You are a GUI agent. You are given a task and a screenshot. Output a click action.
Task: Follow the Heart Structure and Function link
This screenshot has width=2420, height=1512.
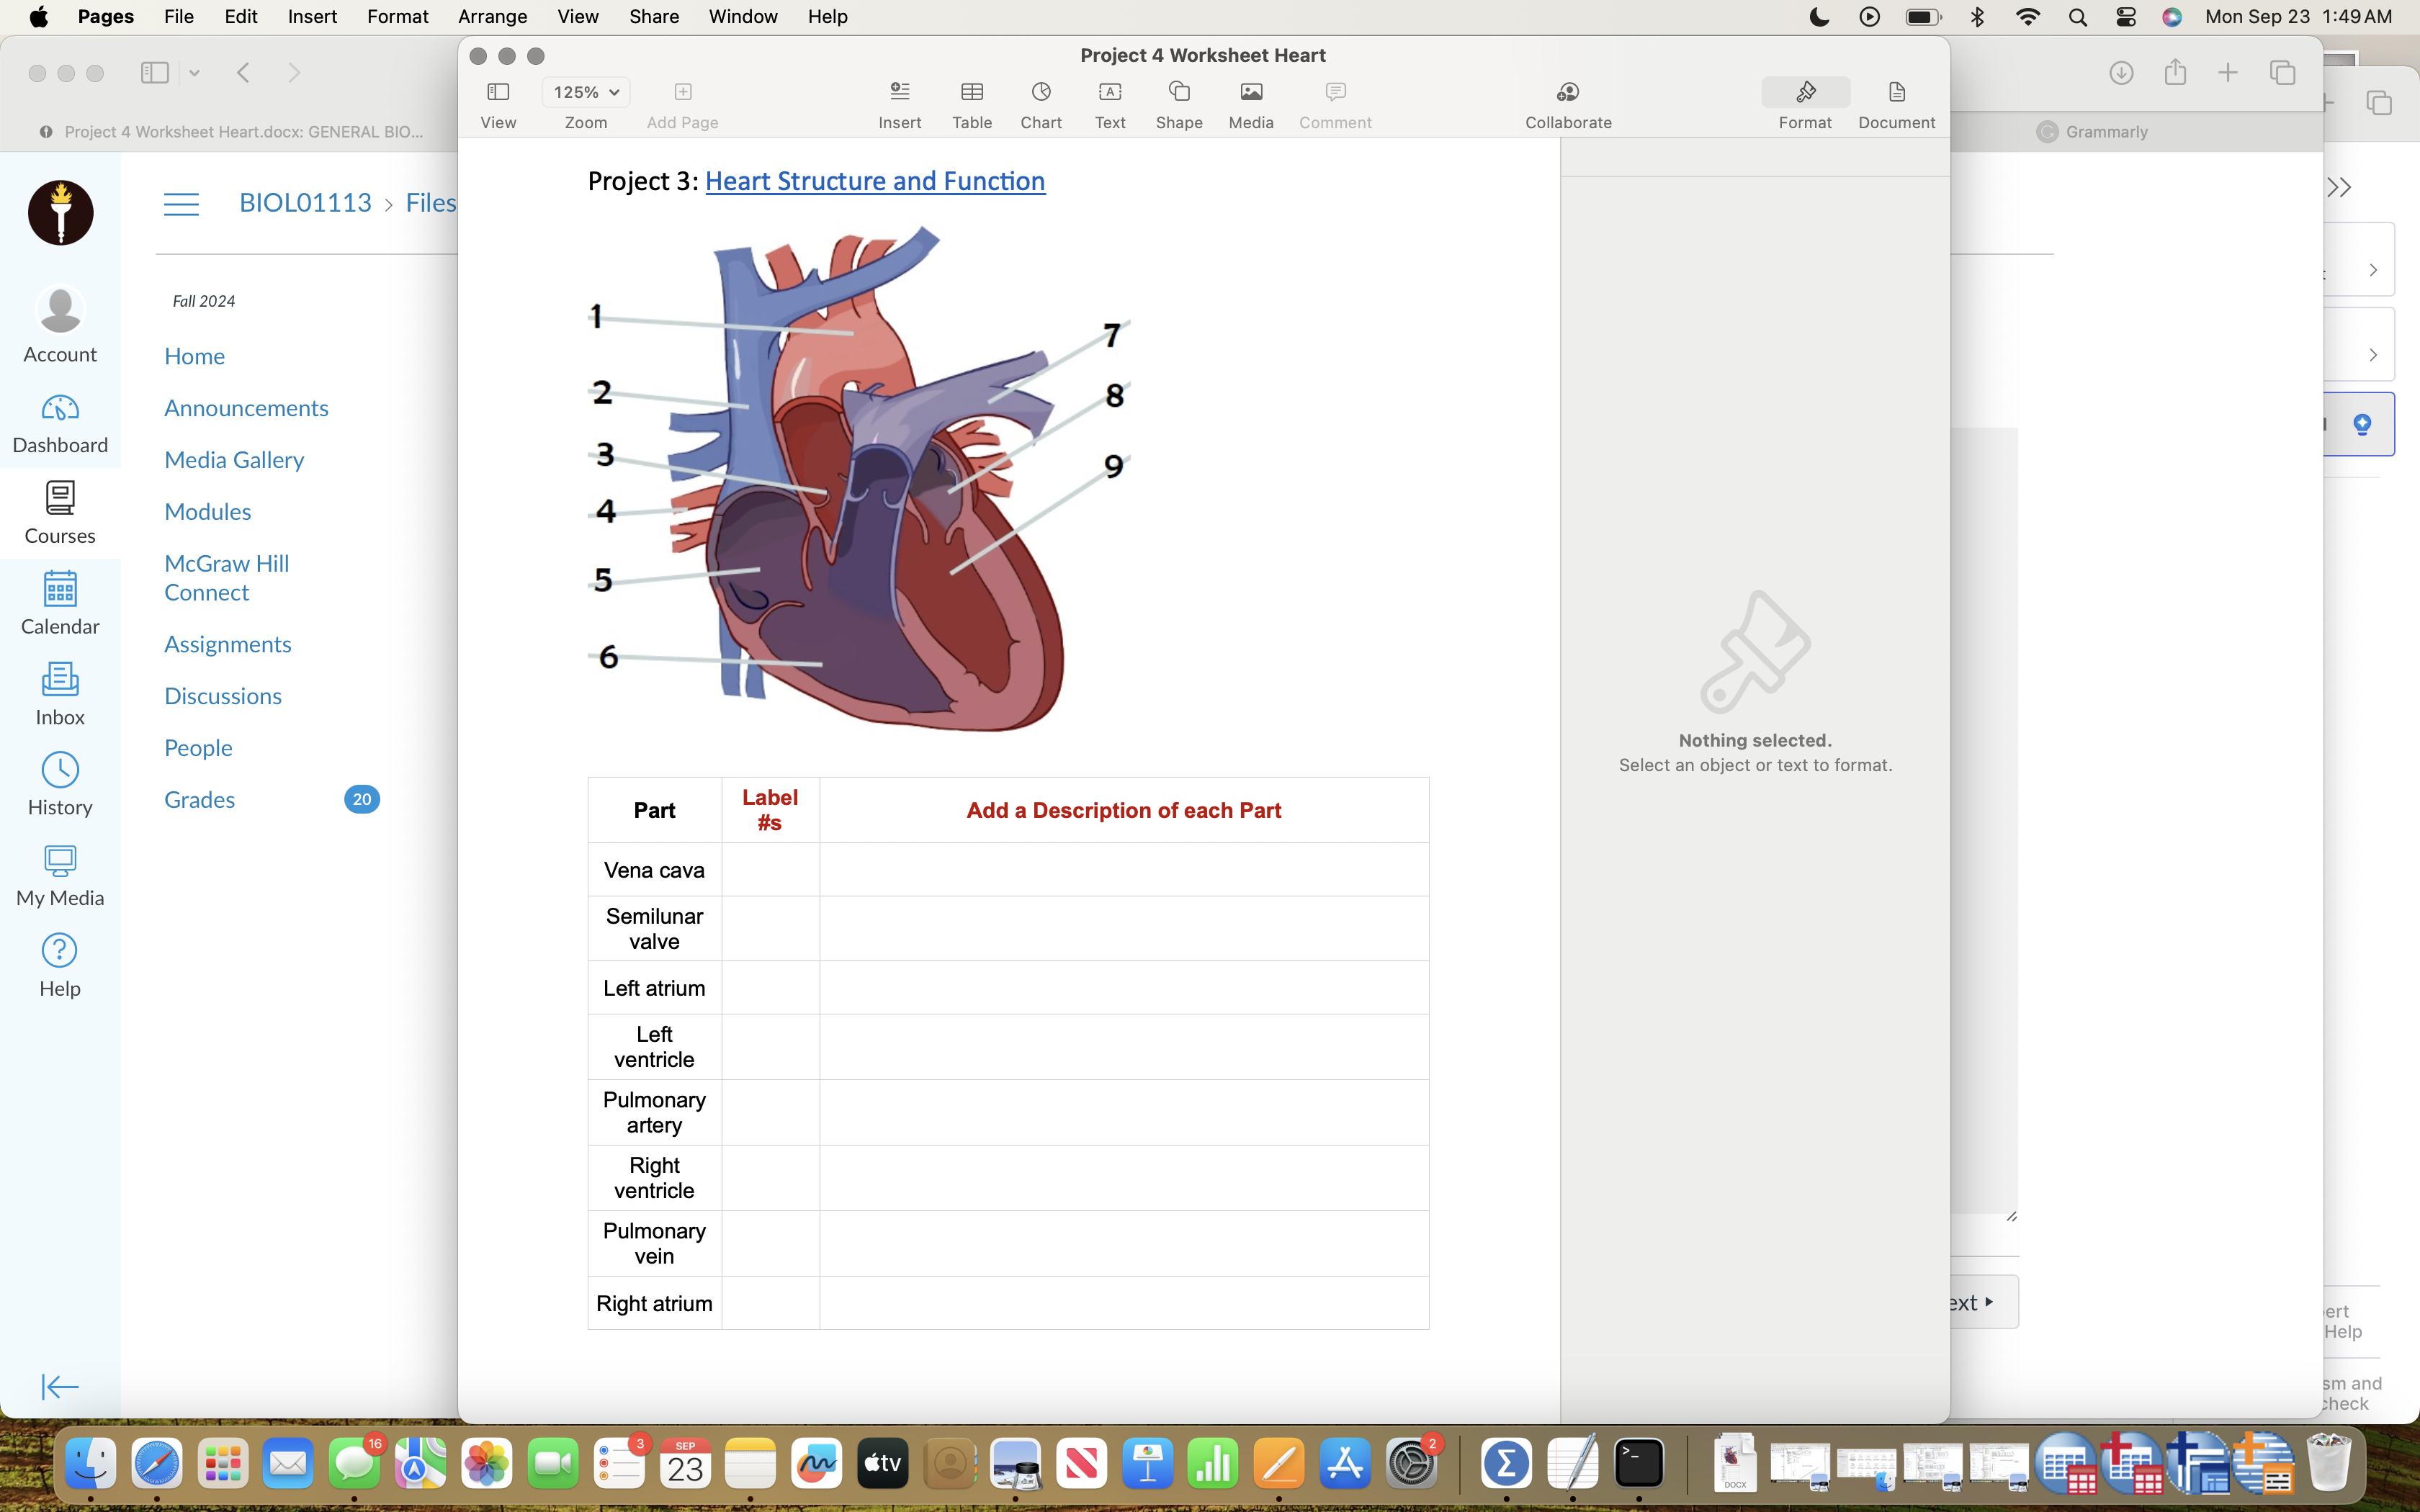tap(875, 181)
